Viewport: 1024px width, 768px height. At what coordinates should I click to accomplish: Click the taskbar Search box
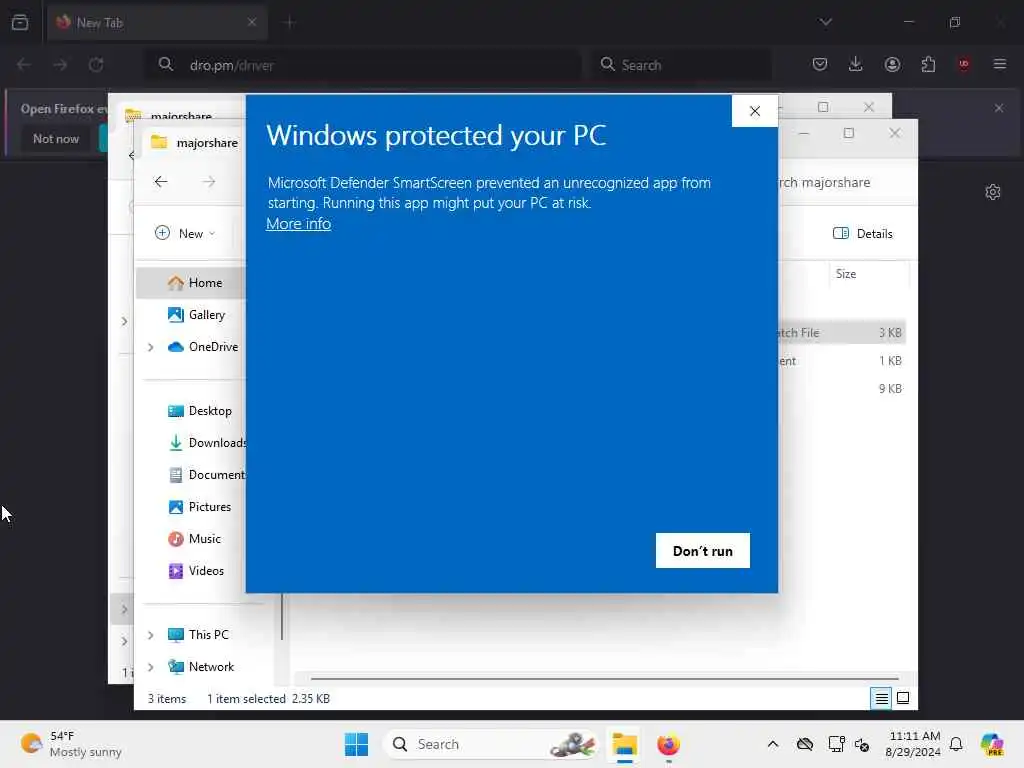tap(492, 744)
